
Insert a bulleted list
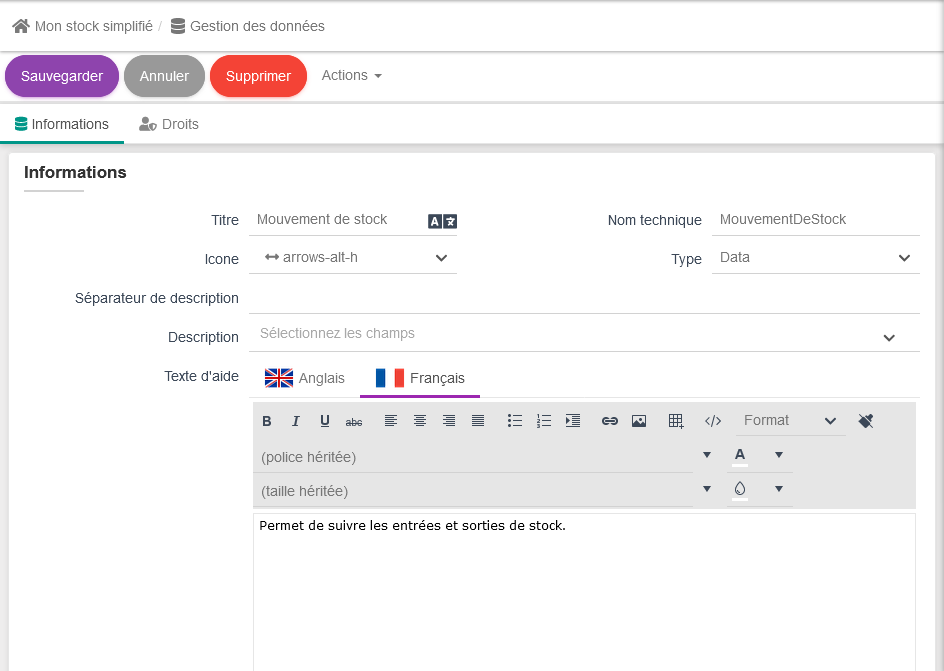515,421
